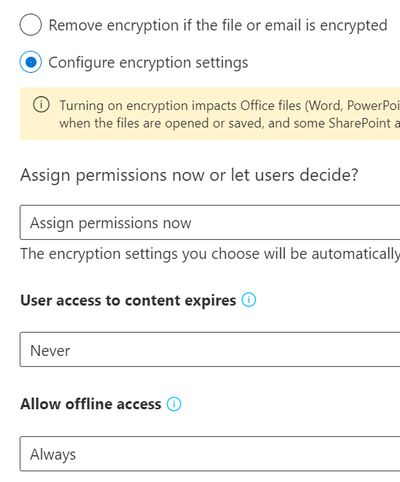This screenshot has height=482, width=400.
Task: Click the 'Assign permissions now or let users decide?' heading
Action: pos(189,175)
